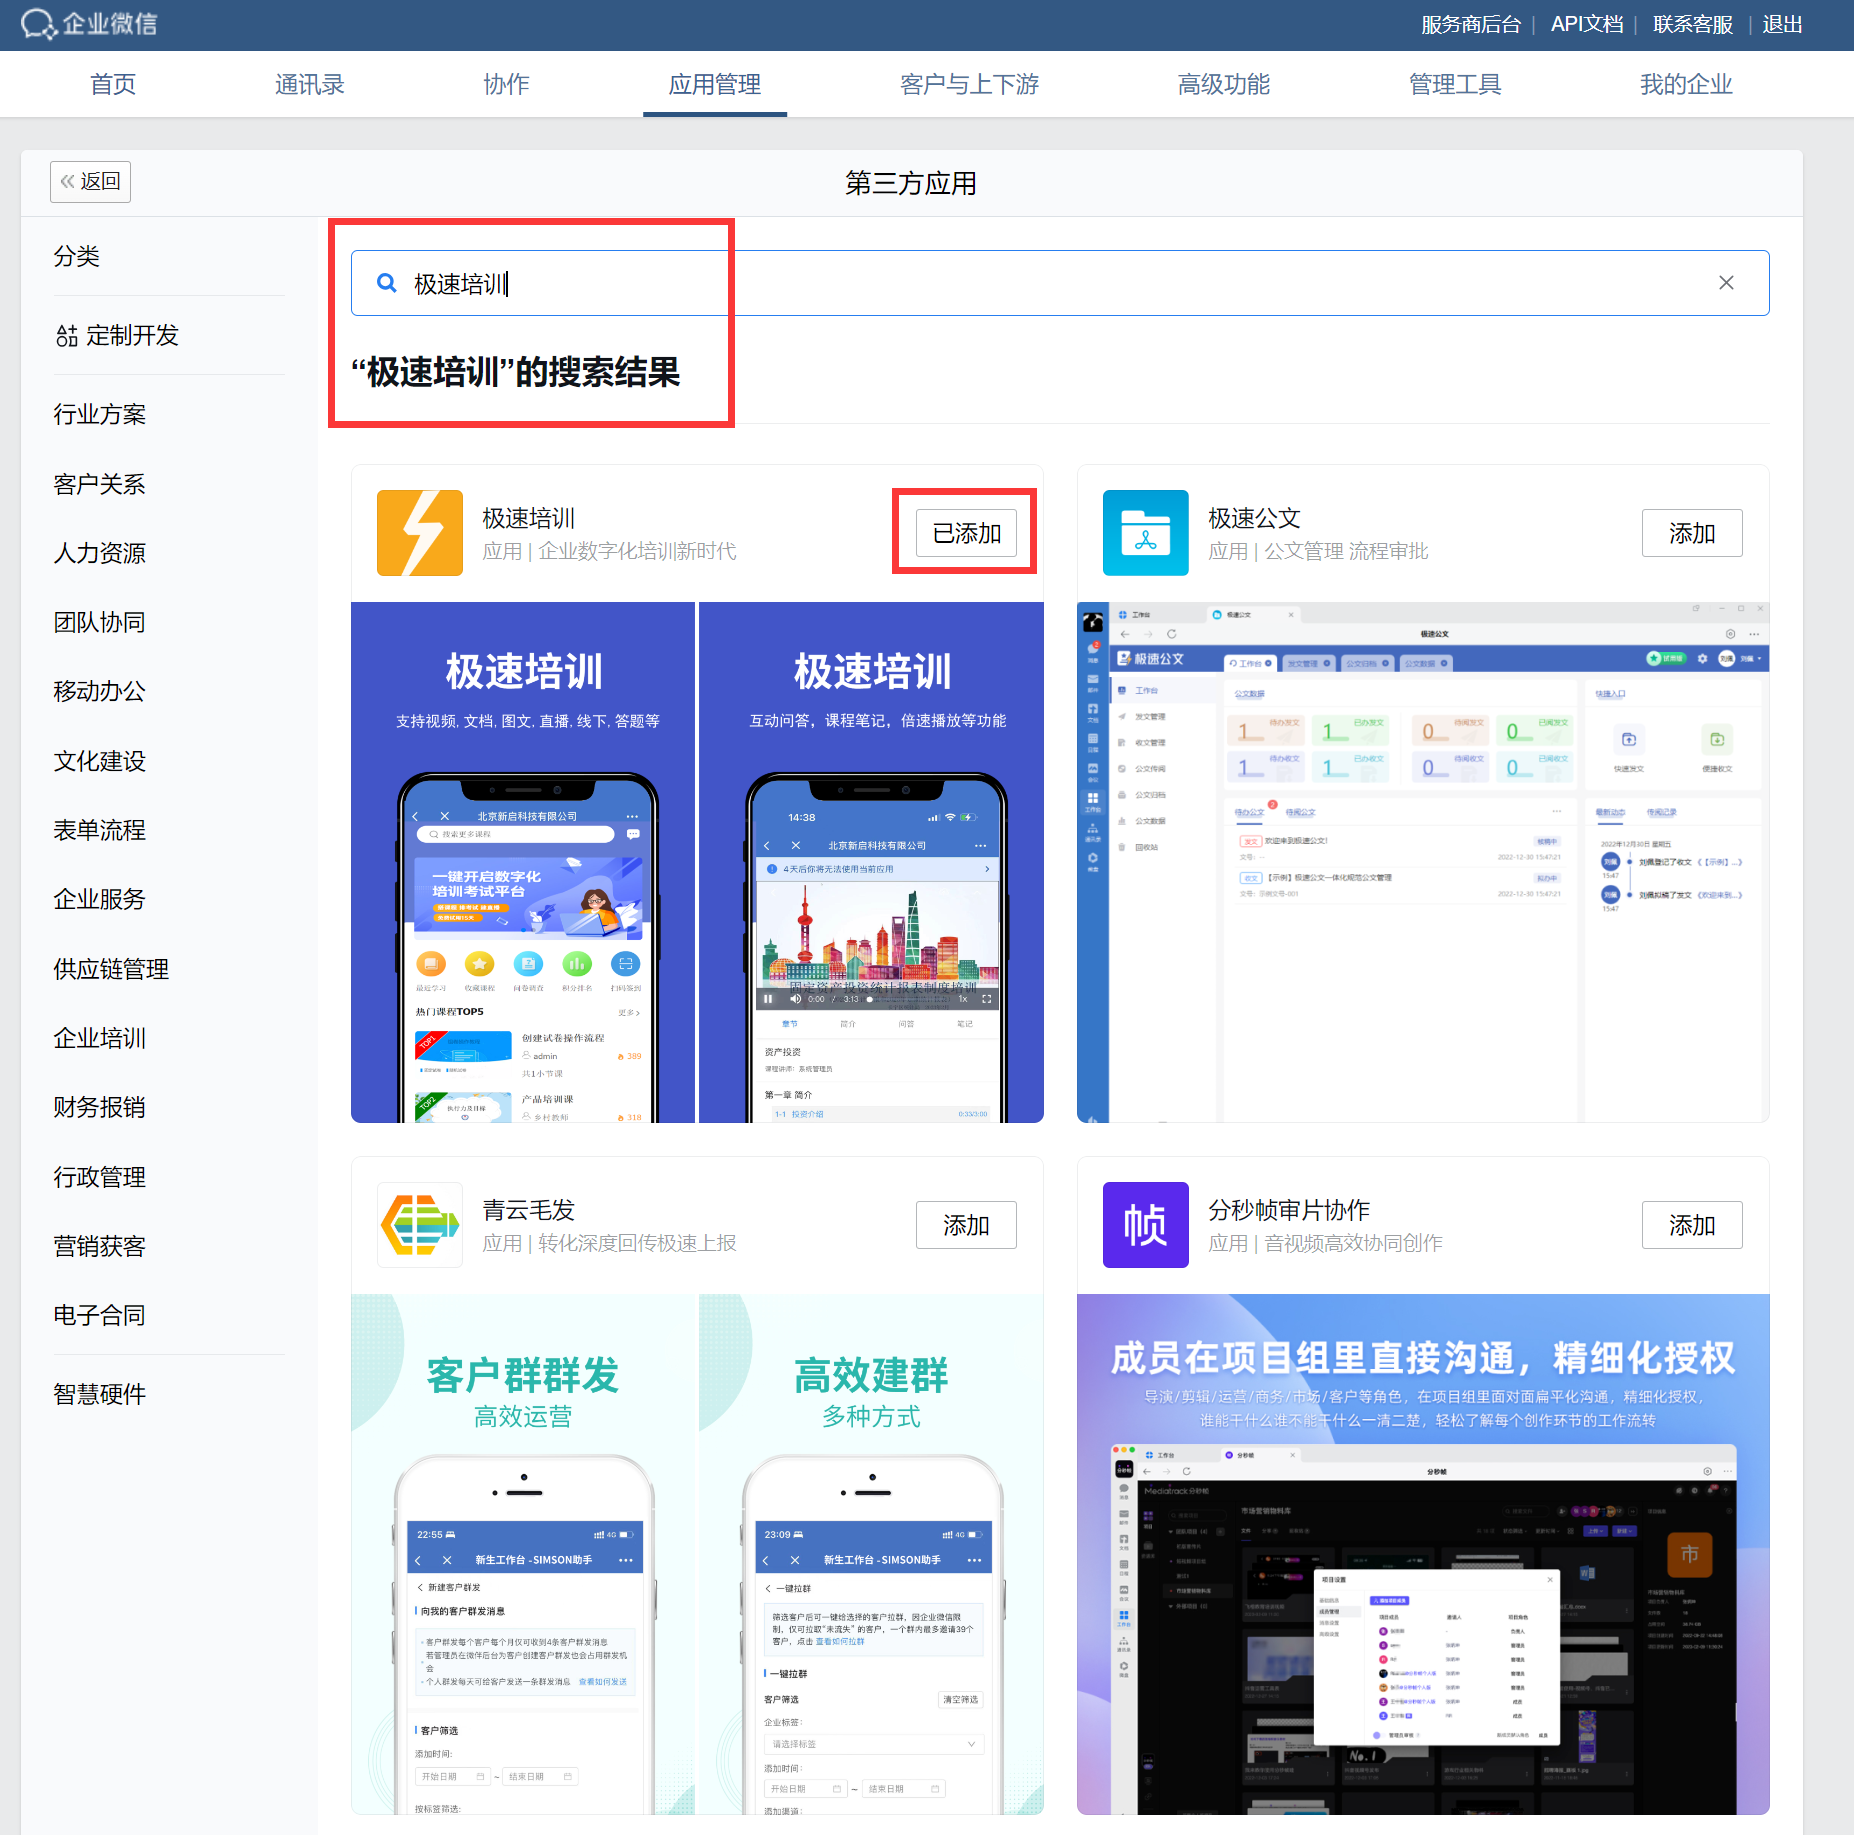The width and height of the screenshot is (1854, 1835).
Task: Open the 极速培训 app title
Action: pos(529,518)
